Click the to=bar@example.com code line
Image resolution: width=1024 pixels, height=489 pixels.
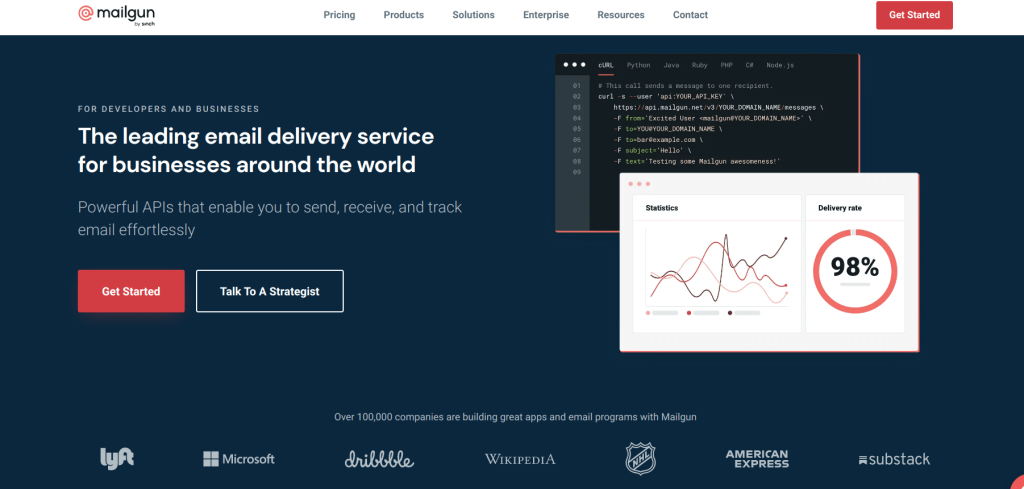click(x=658, y=140)
